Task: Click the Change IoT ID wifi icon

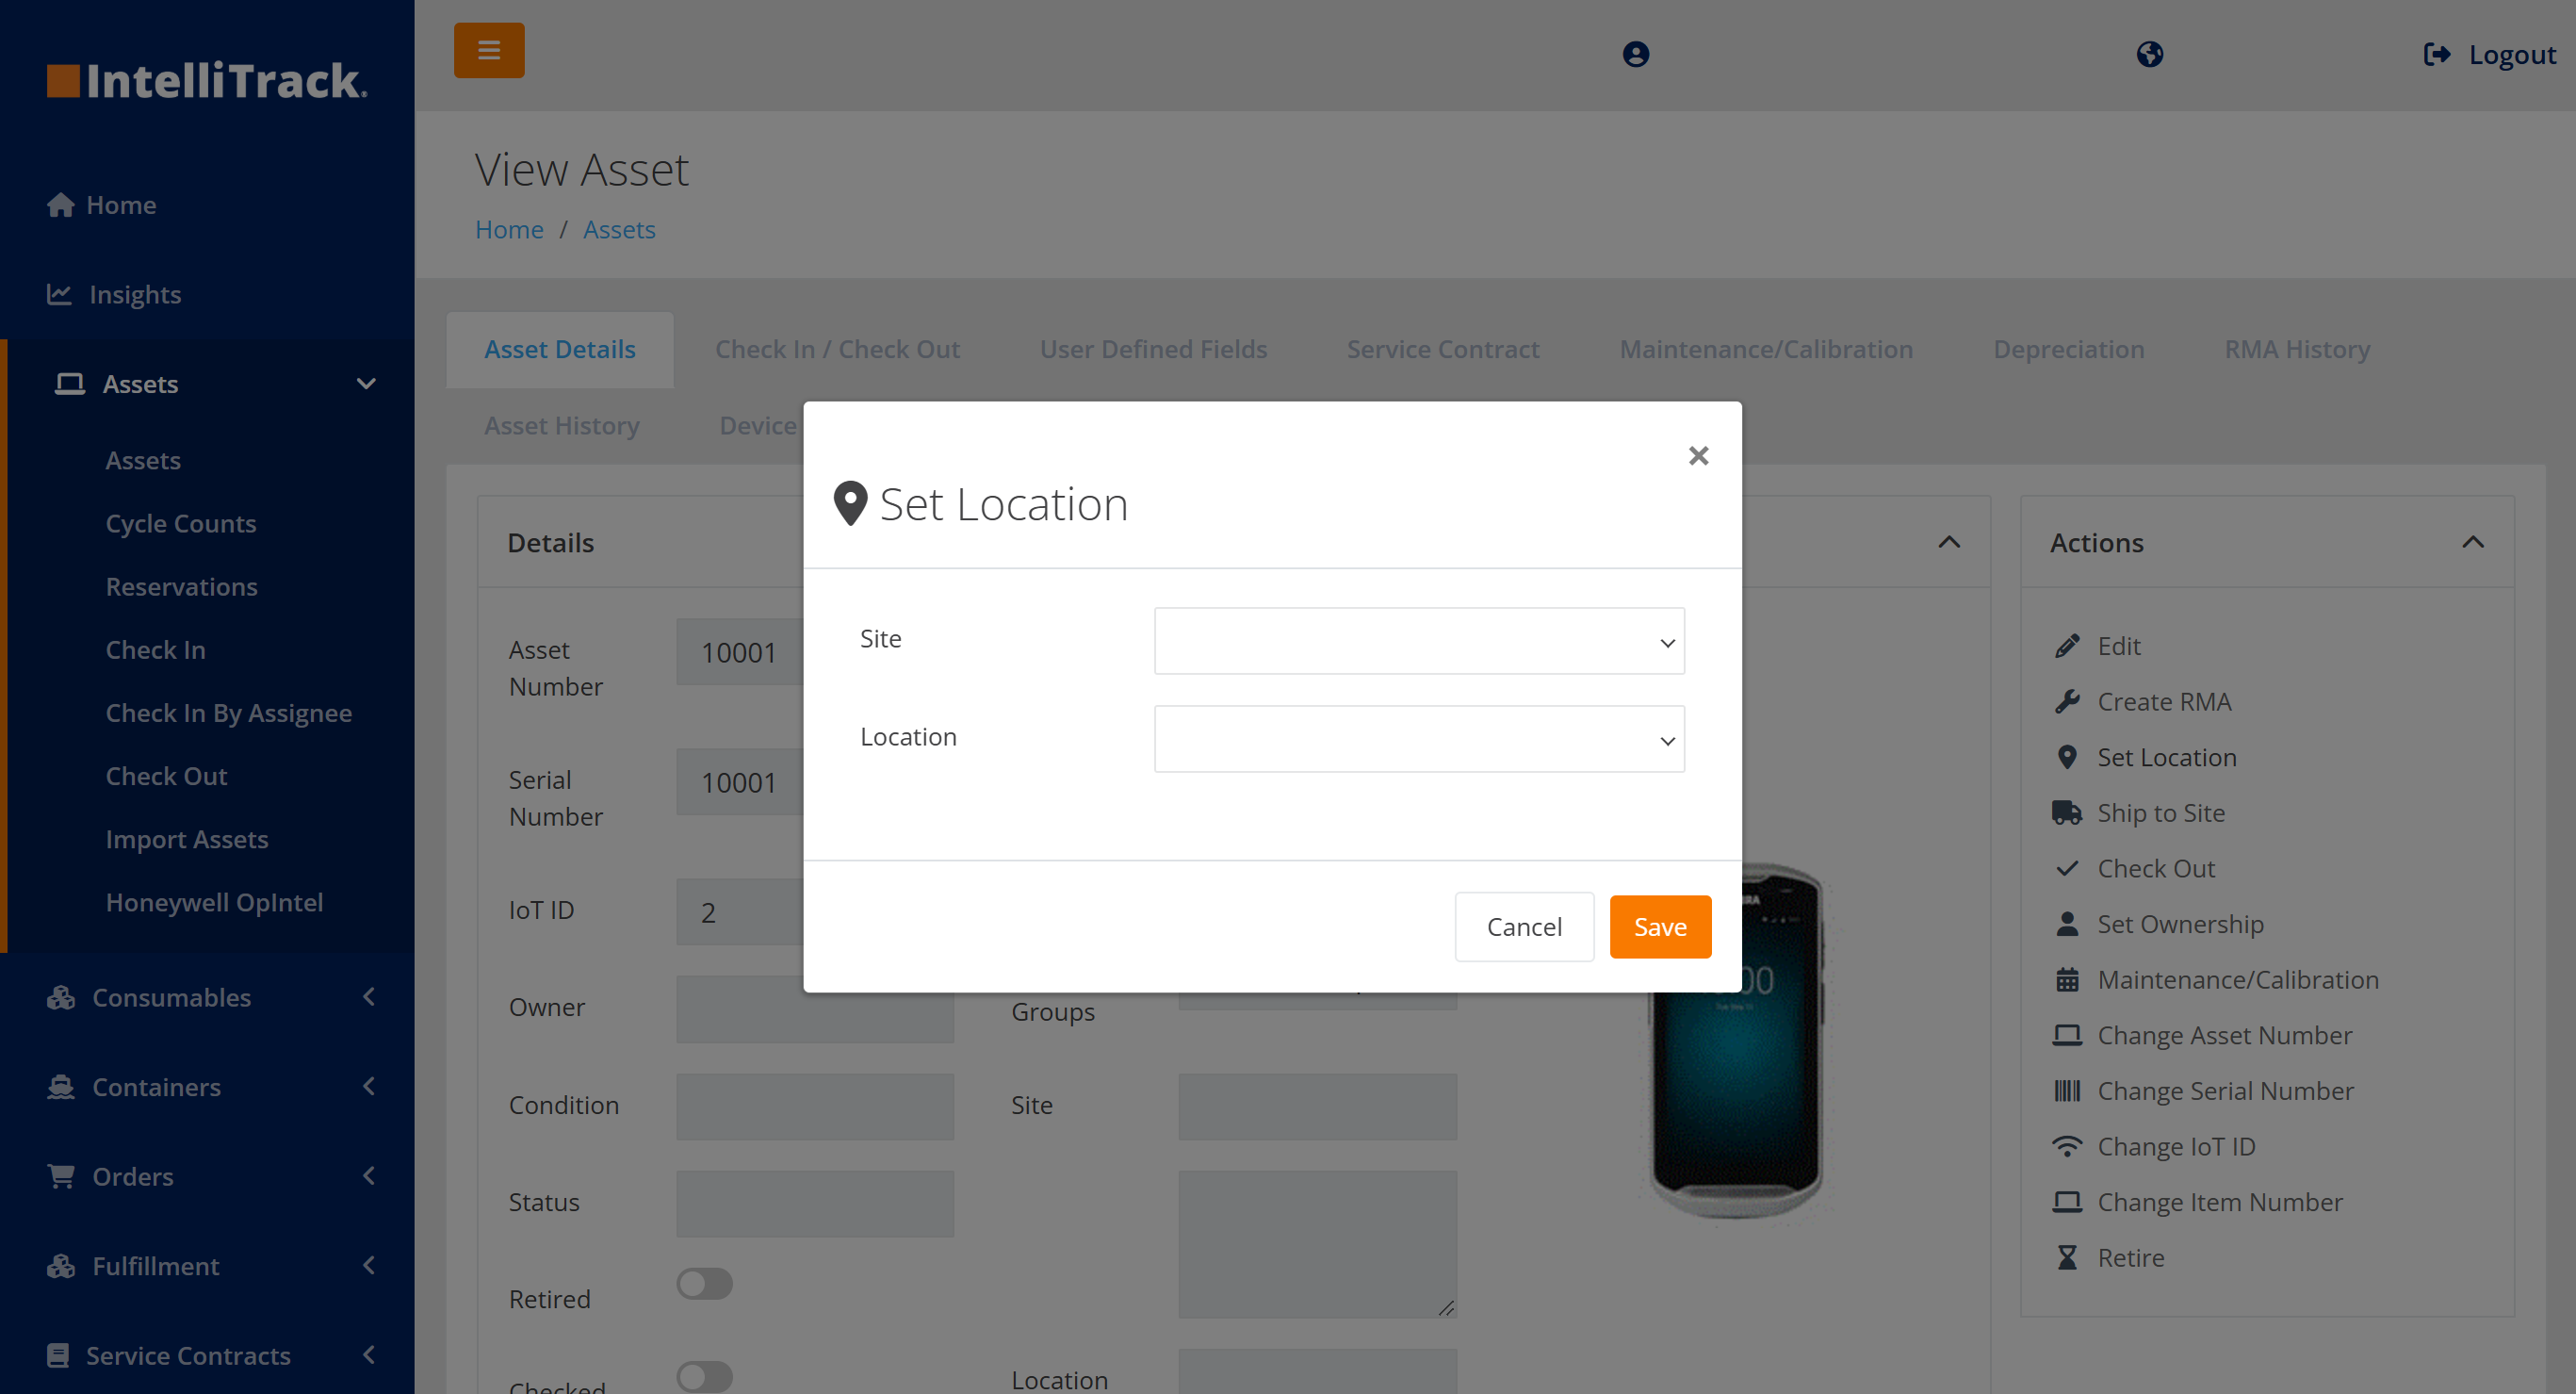Action: [x=2066, y=1146]
